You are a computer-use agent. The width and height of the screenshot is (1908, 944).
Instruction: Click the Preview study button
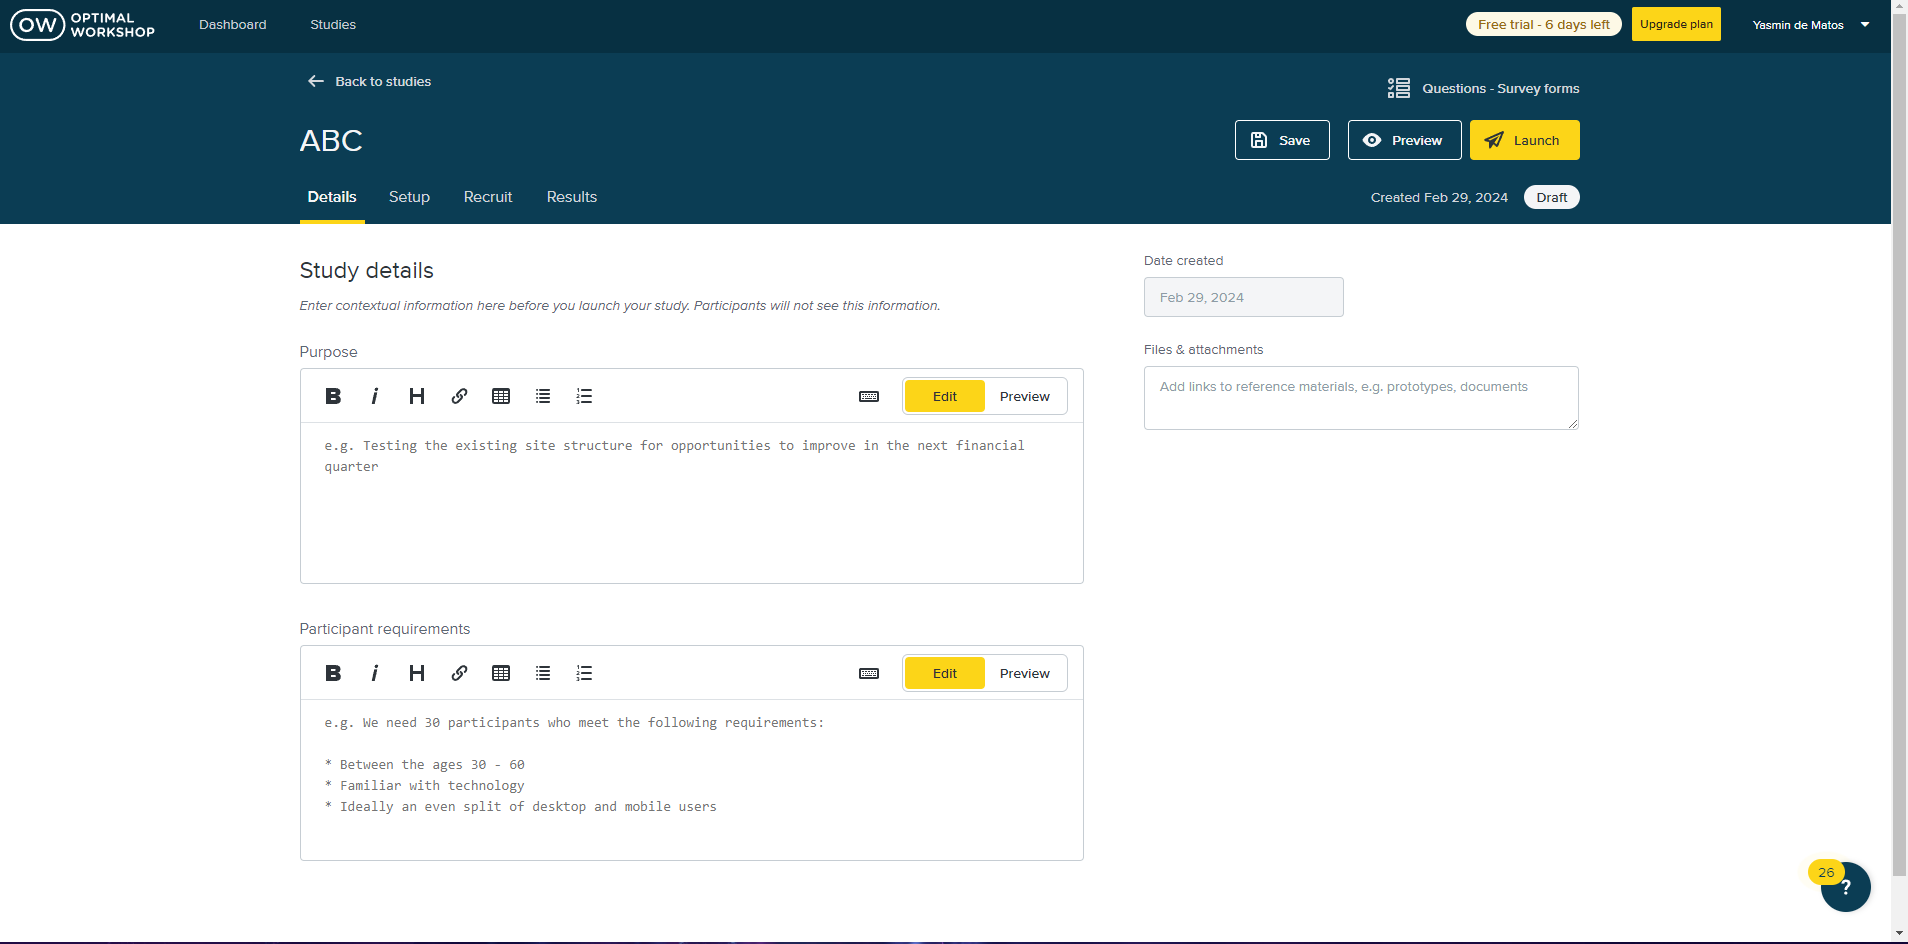click(1404, 140)
